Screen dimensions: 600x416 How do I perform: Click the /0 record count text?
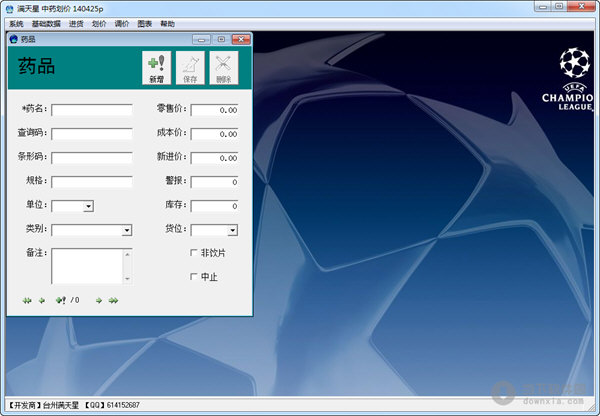(75, 300)
